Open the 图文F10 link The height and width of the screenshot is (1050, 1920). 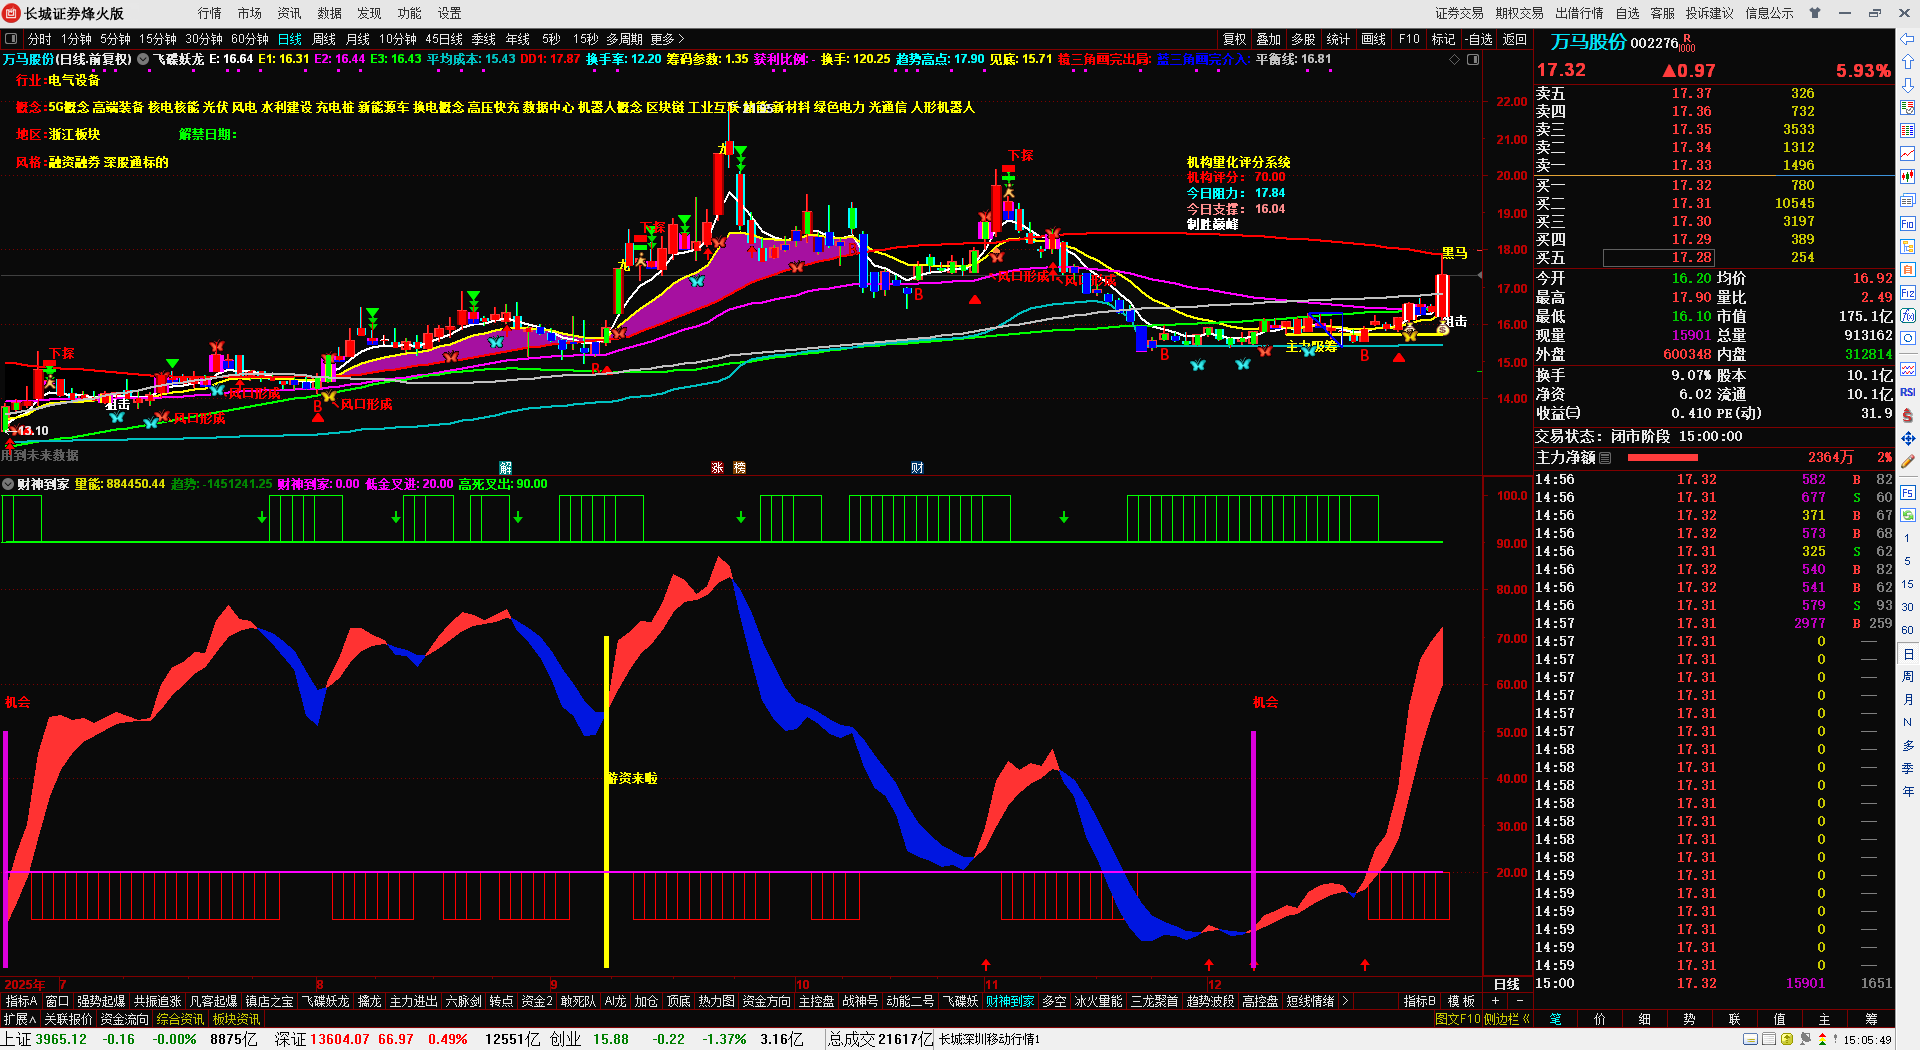[x=1457, y=1019]
